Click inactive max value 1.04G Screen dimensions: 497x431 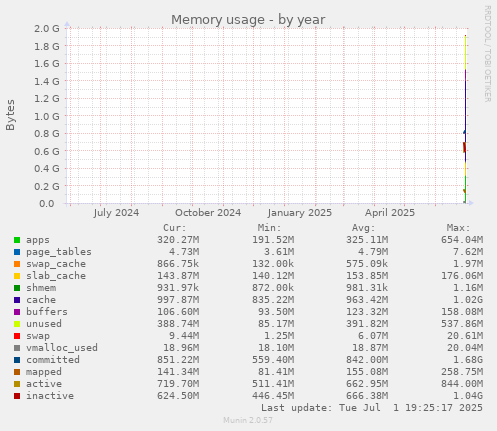[x=468, y=396]
